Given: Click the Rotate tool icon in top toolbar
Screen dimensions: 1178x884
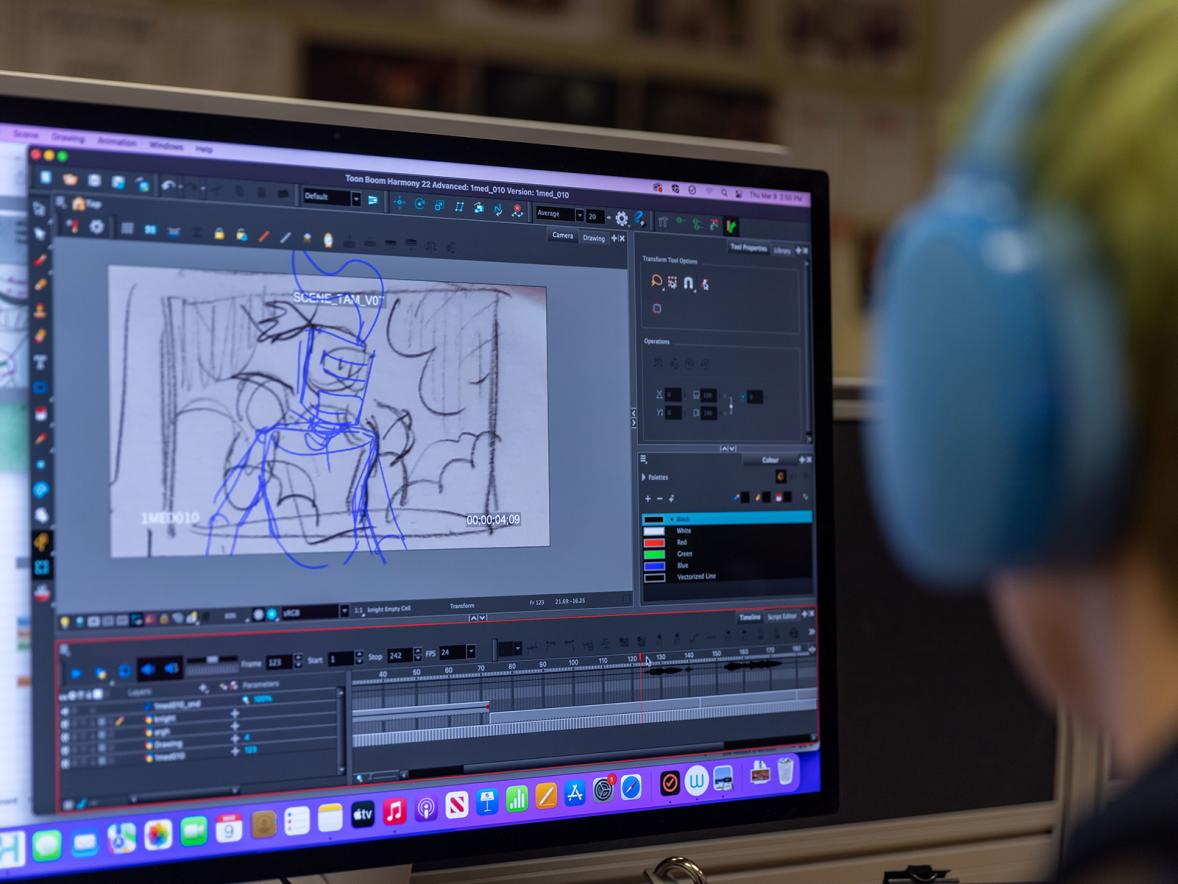Looking at the screenshot, I should click(420, 204).
